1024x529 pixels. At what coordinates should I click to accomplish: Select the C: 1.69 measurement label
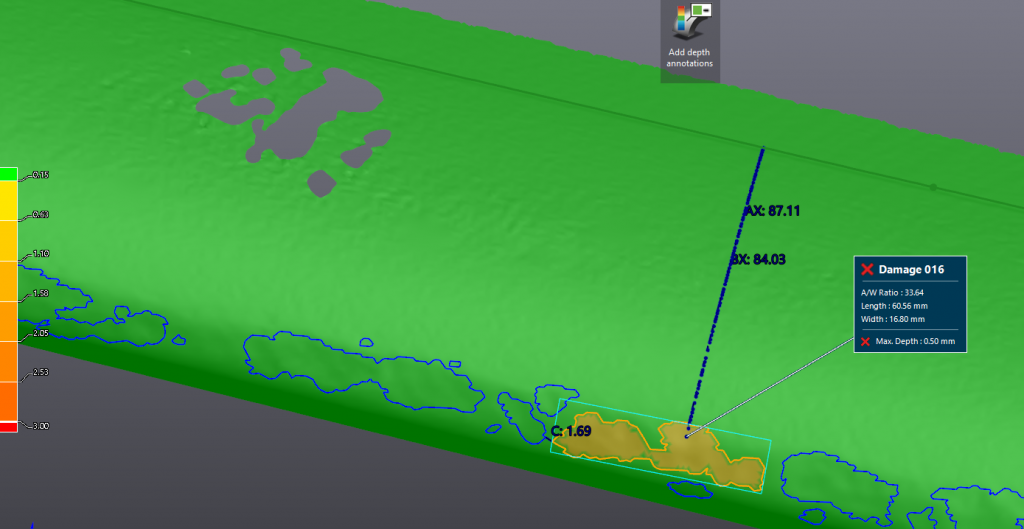pyautogui.click(x=571, y=431)
